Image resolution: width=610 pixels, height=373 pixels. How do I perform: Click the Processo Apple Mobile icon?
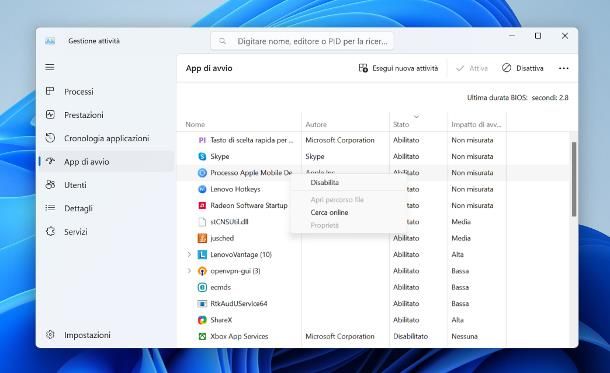tap(202, 173)
